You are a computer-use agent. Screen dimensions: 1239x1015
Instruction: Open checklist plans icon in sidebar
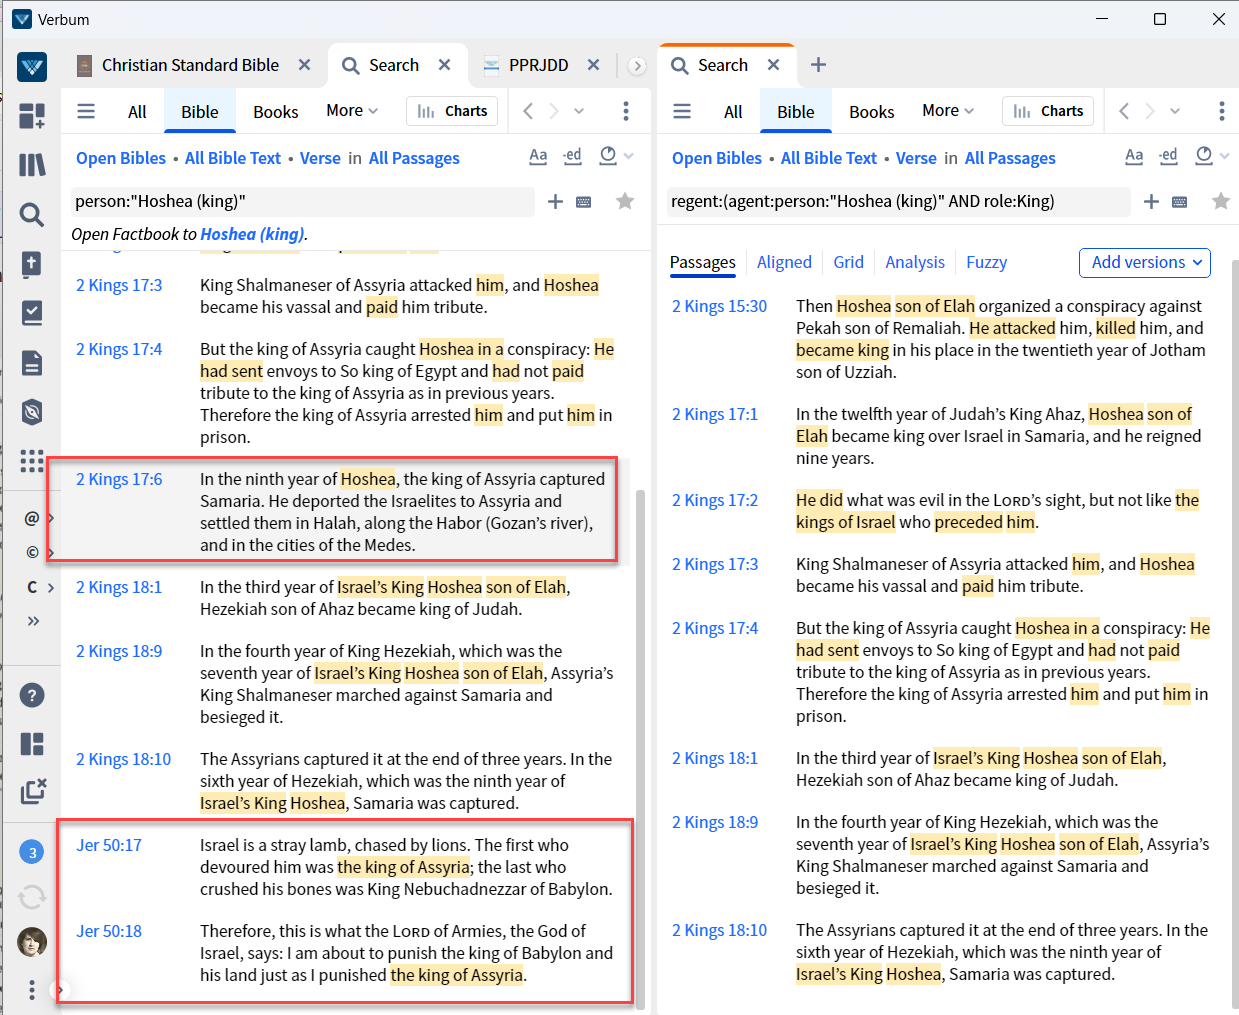(32, 313)
